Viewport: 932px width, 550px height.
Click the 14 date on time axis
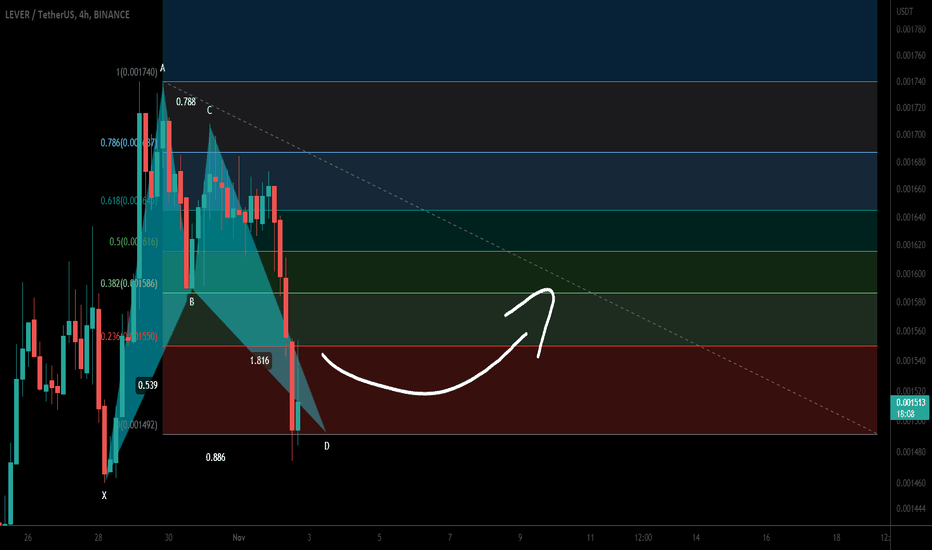pyautogui.click(x=695, y=538)
